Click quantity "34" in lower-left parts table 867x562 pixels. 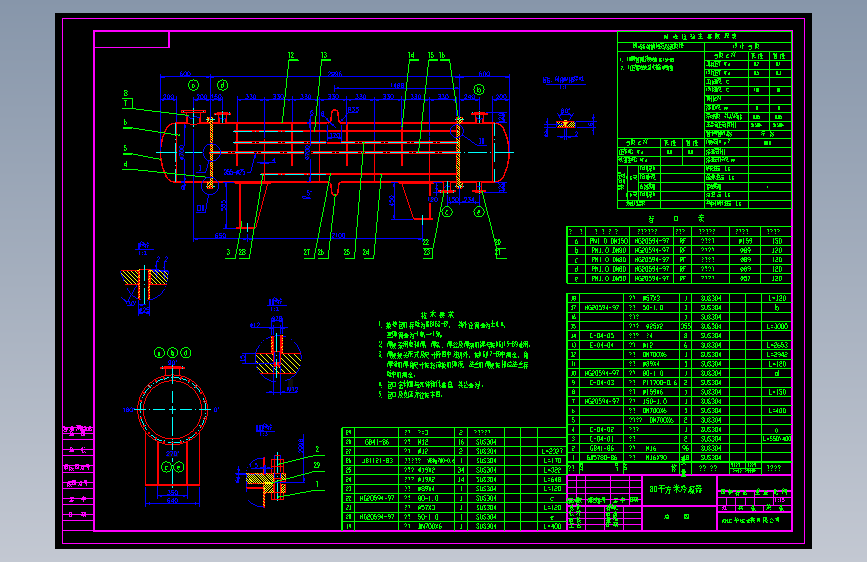coord(461,470)
